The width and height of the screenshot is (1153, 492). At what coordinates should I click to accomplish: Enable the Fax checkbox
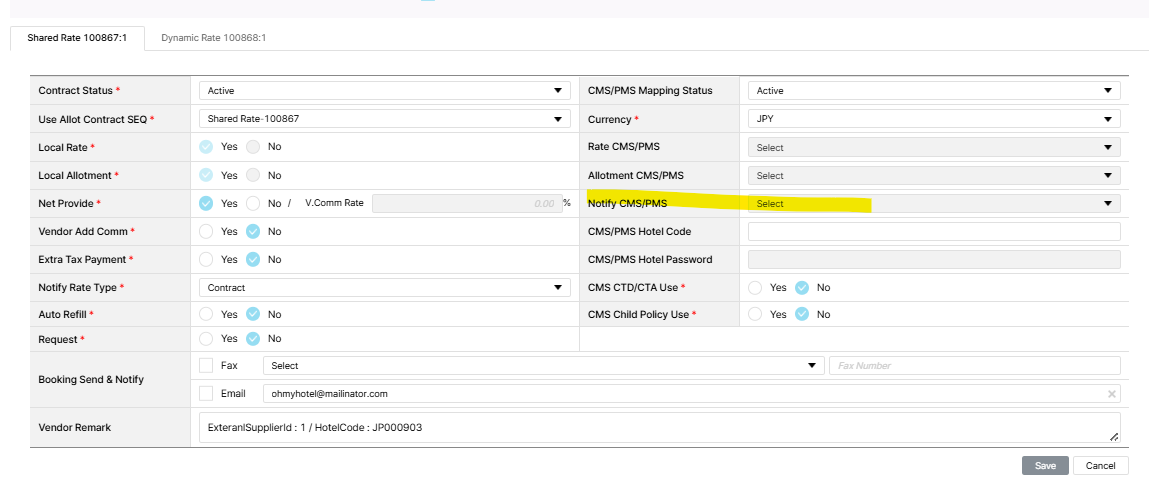coord(206,366)
